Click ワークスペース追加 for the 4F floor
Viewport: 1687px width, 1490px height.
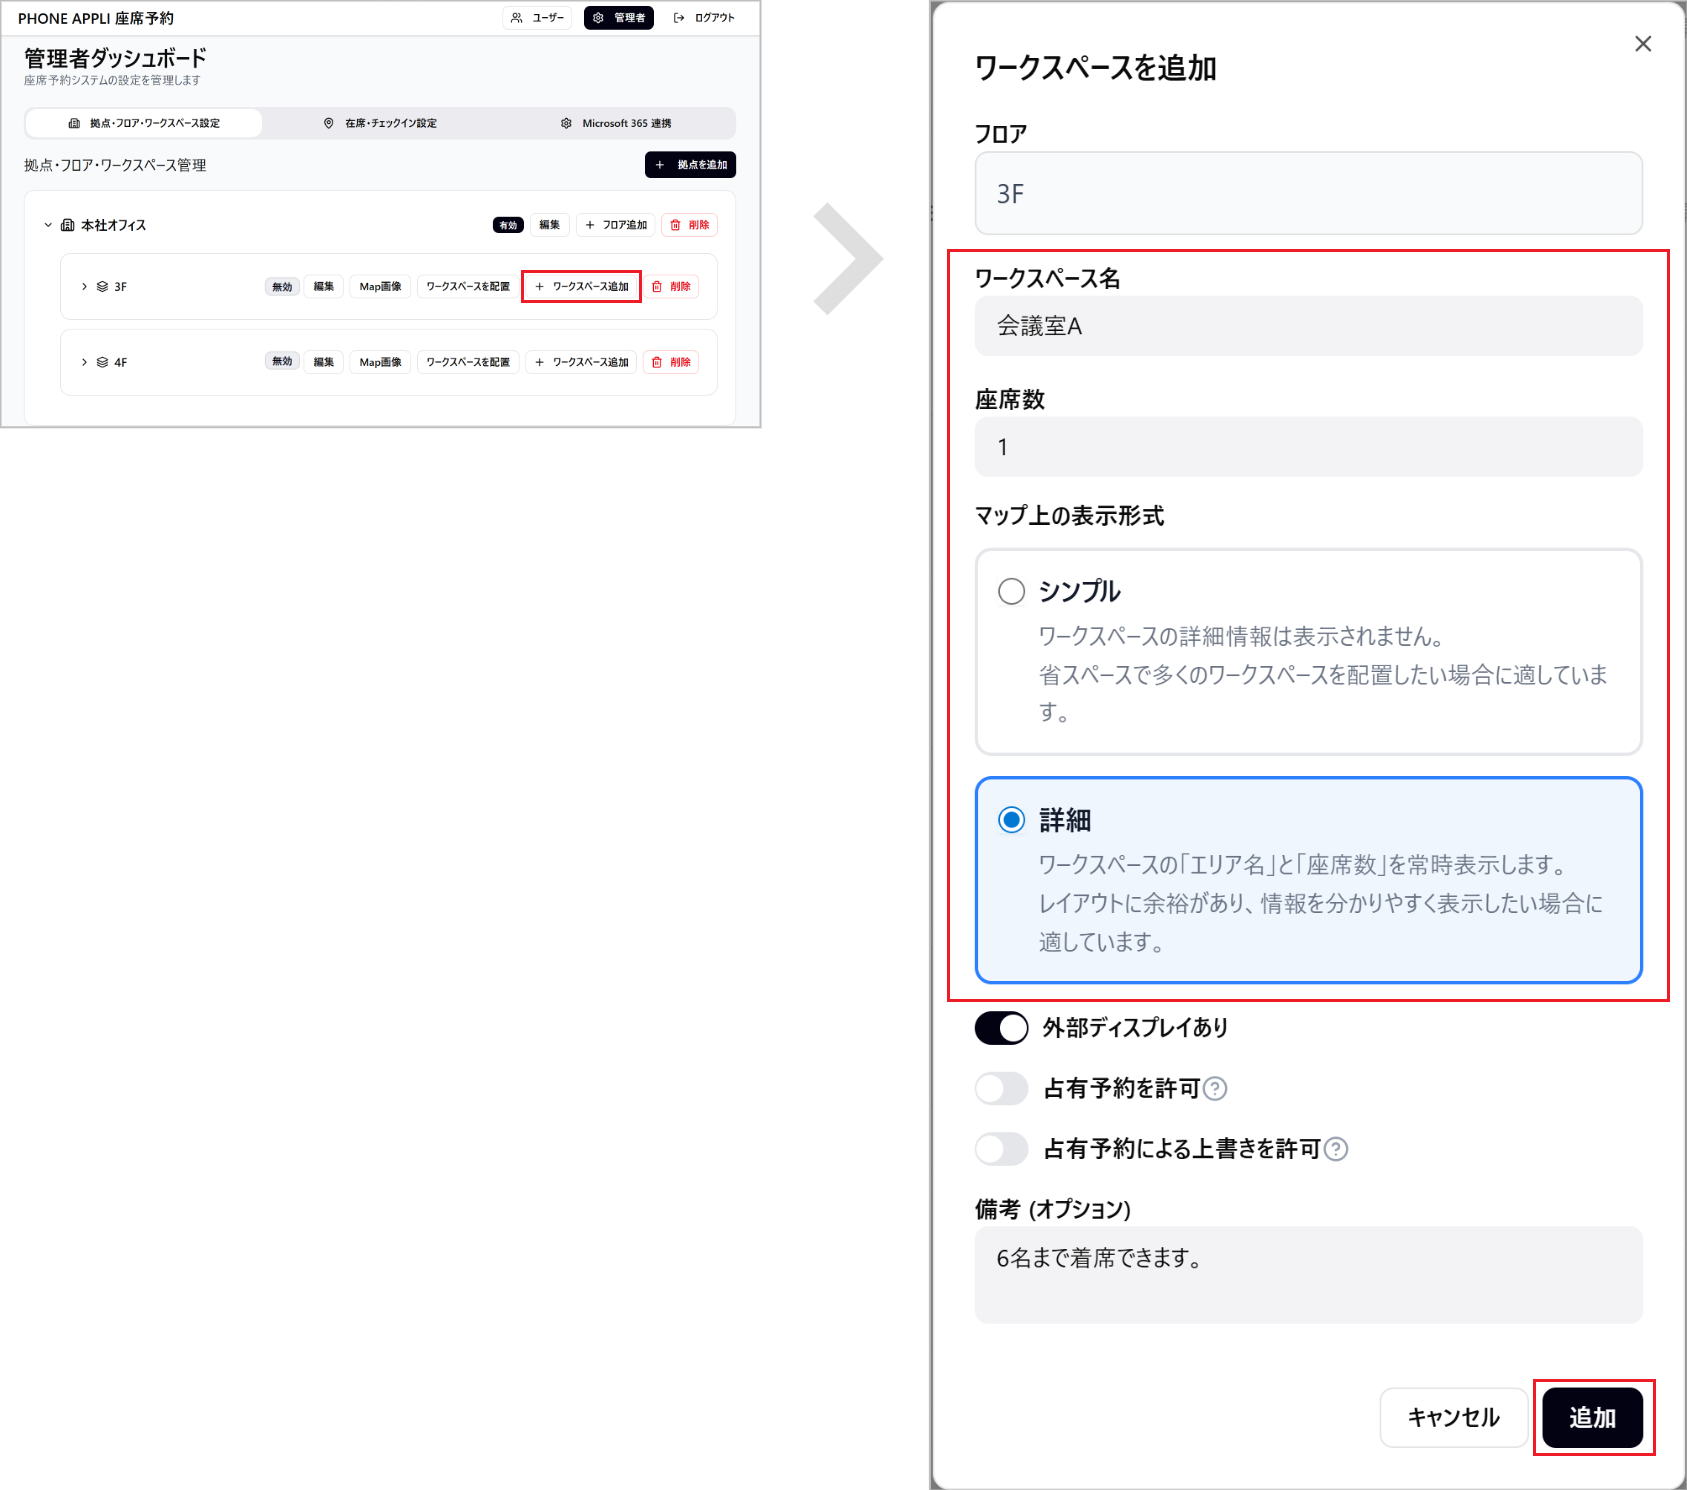582,362
